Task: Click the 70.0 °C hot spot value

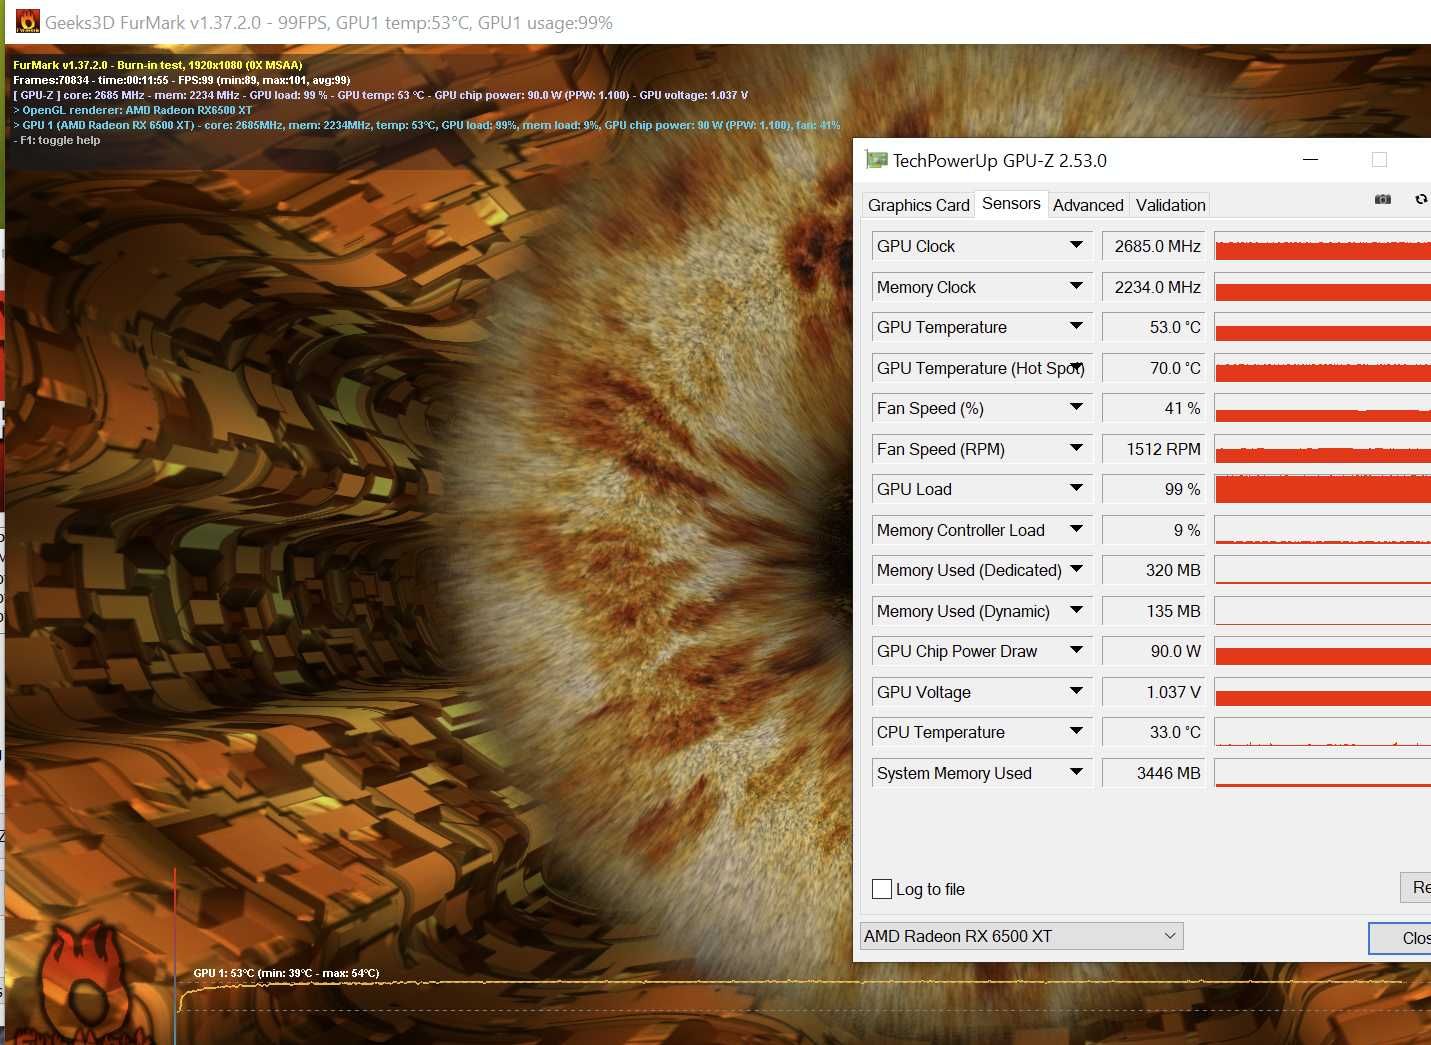Action: click(1152, 368)
